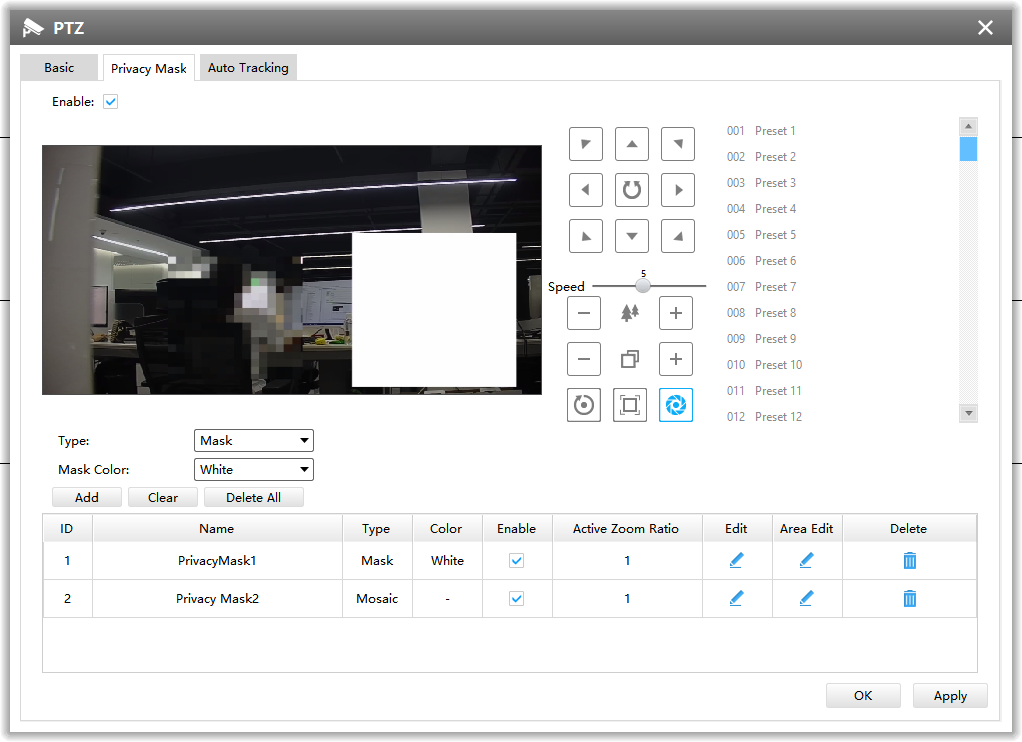
Task: Pan camera left with the left arrow
Action: (585, 189)
